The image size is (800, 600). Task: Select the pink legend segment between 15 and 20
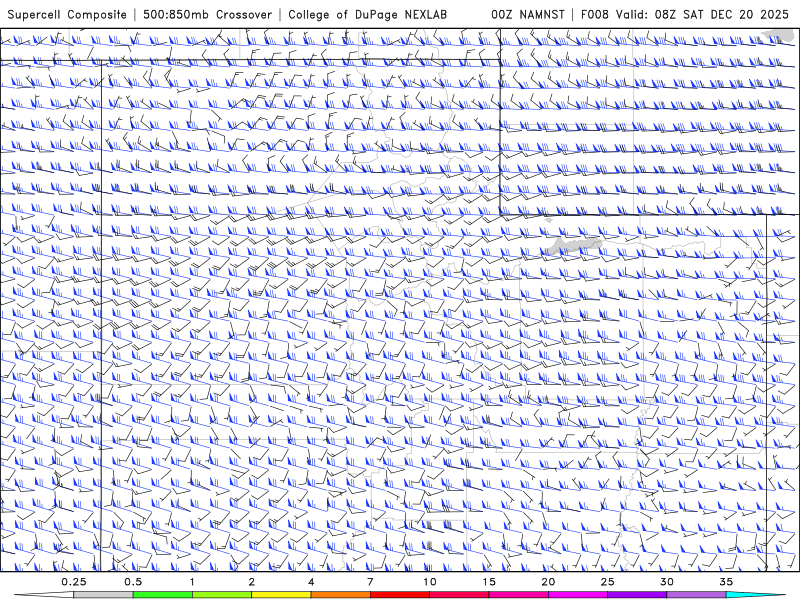[x=518, y=595]
